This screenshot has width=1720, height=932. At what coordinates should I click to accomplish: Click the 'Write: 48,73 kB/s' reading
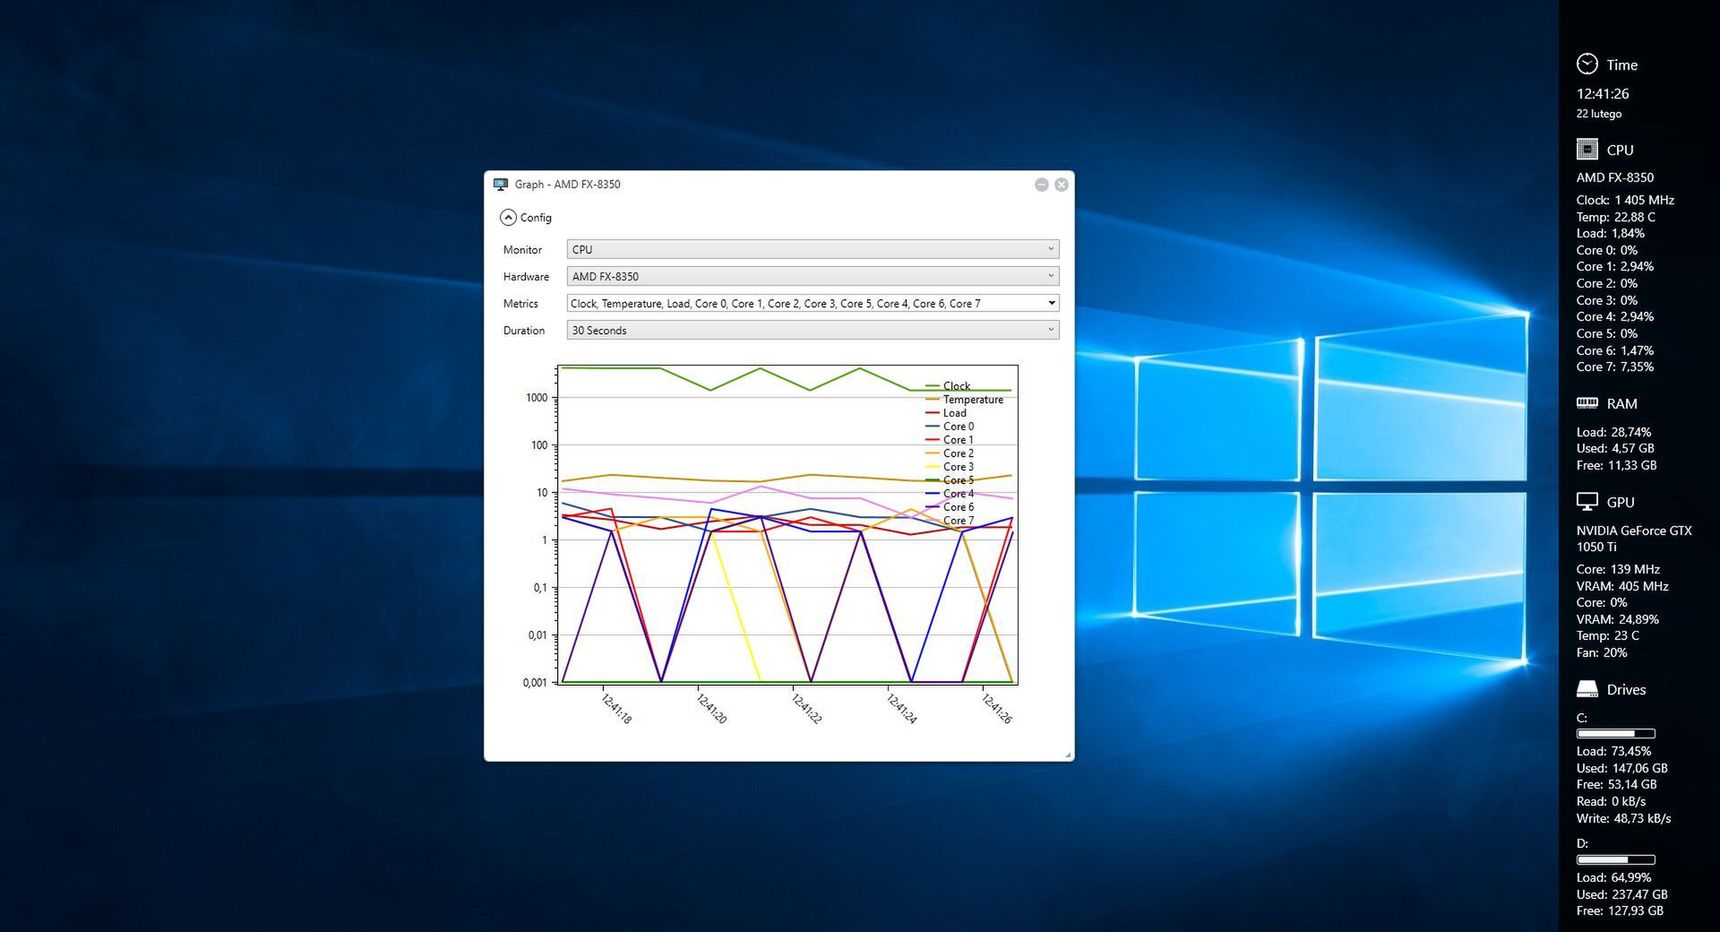click(1624, 818)
